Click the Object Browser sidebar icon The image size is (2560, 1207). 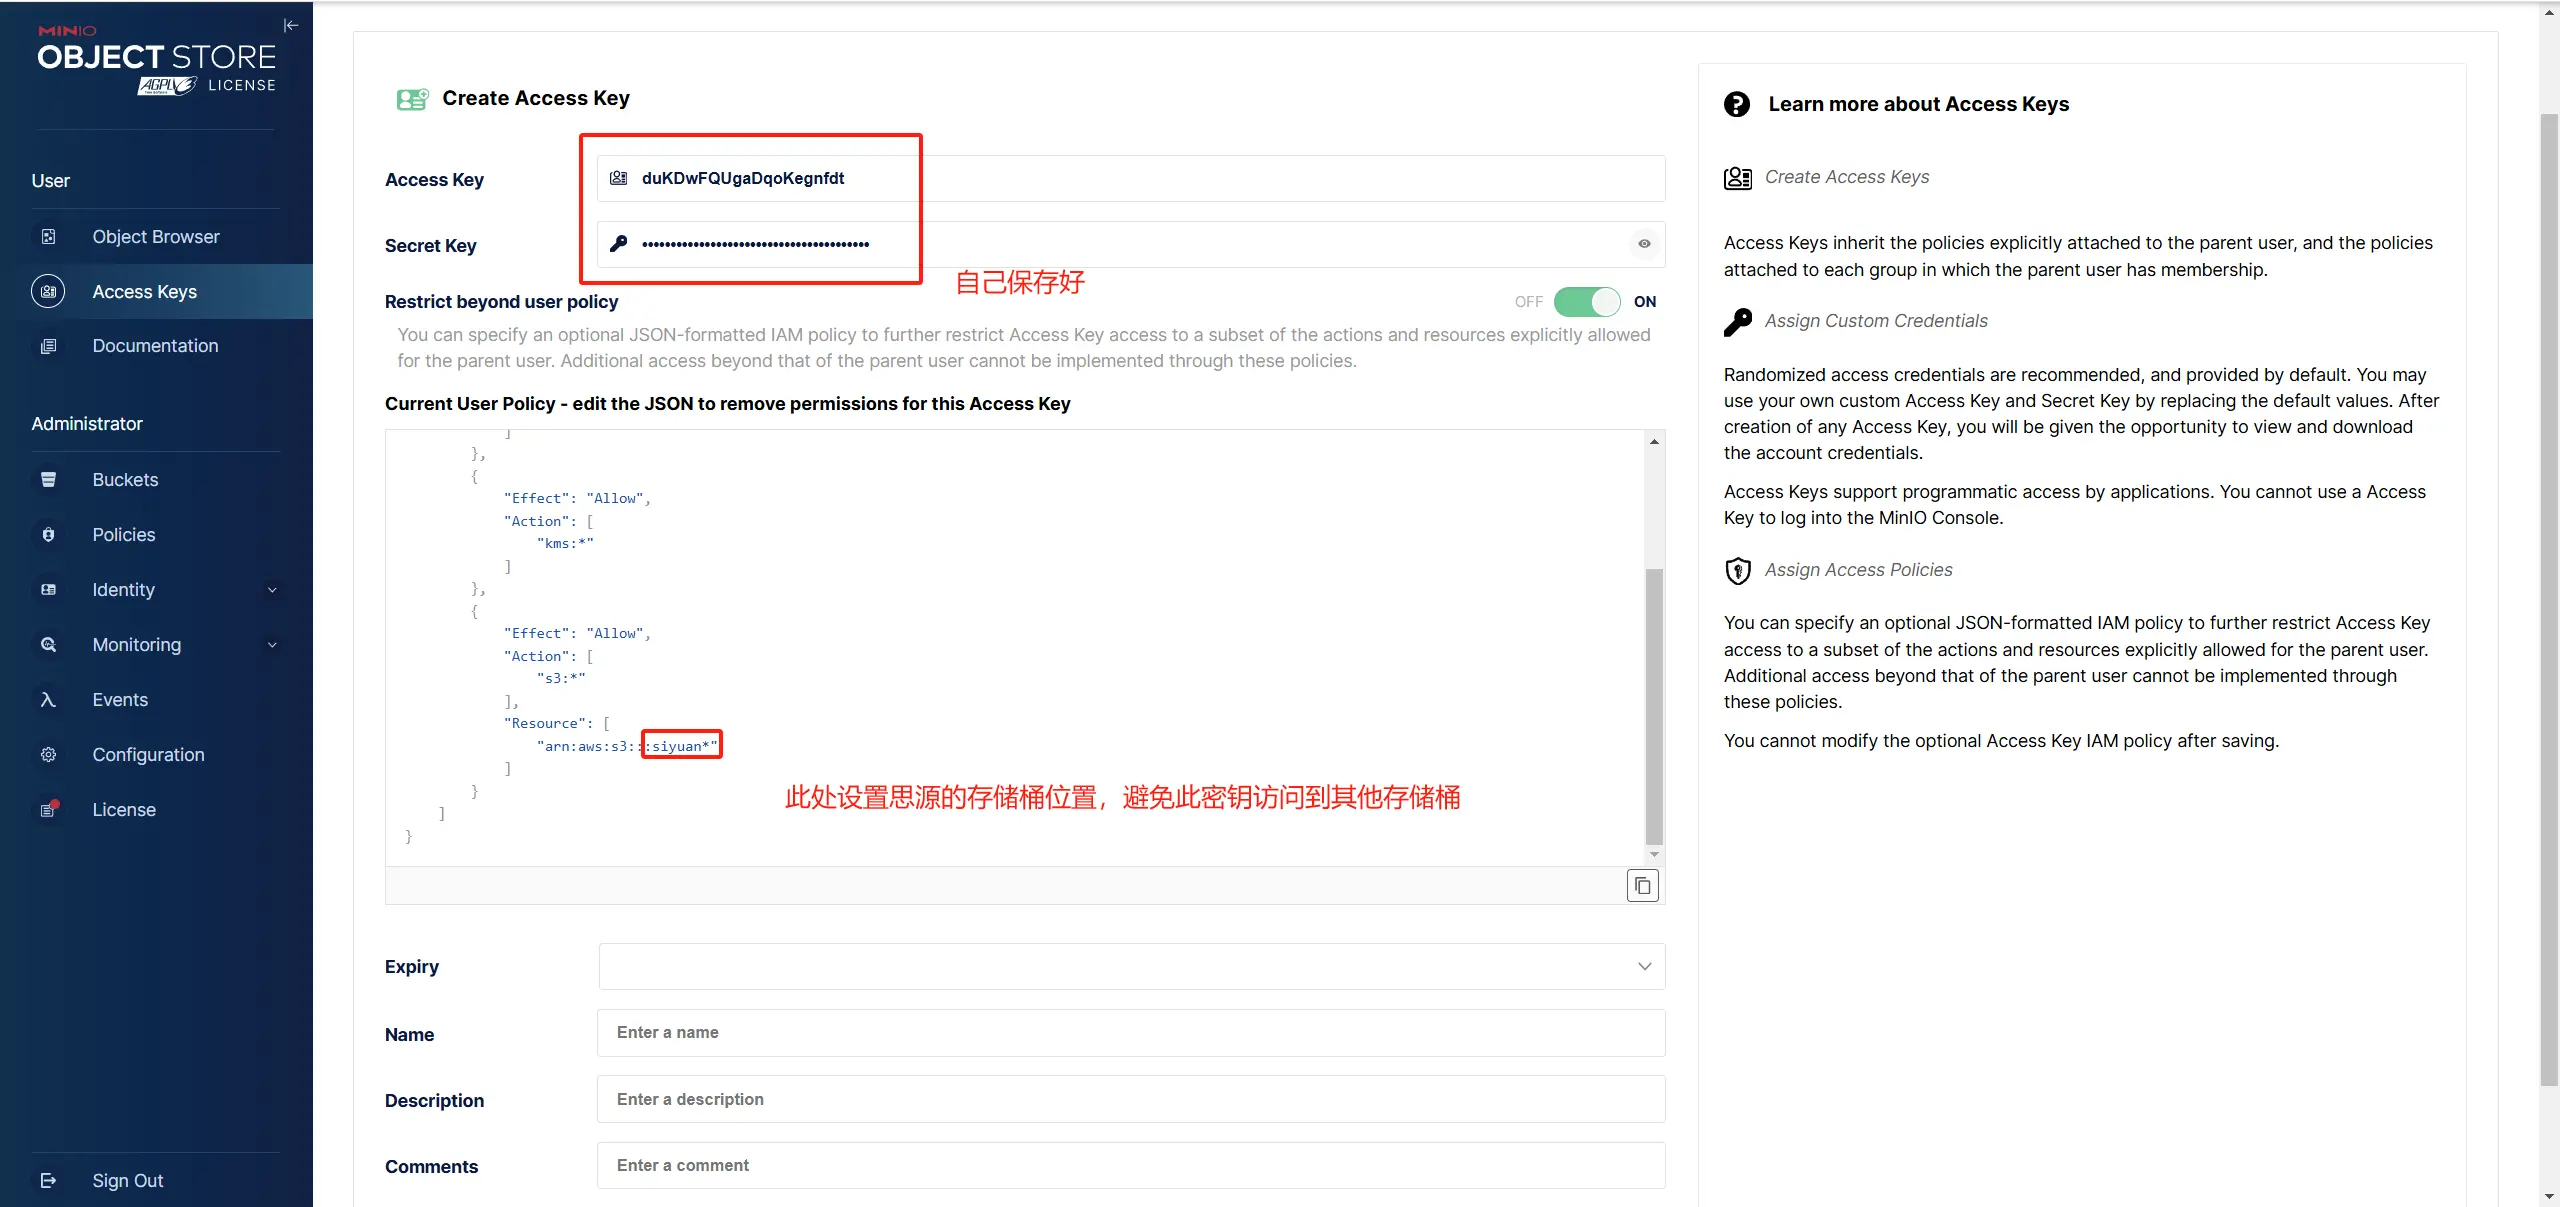(x=48, y=237)
